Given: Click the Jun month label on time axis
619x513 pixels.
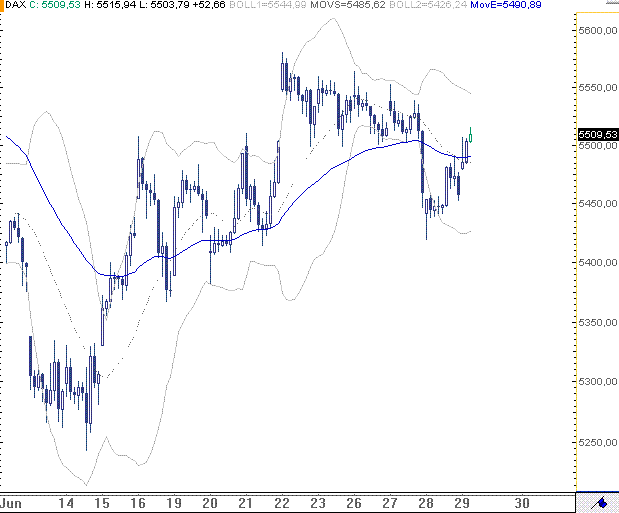Looking at the screenshot, I should 12,504.
